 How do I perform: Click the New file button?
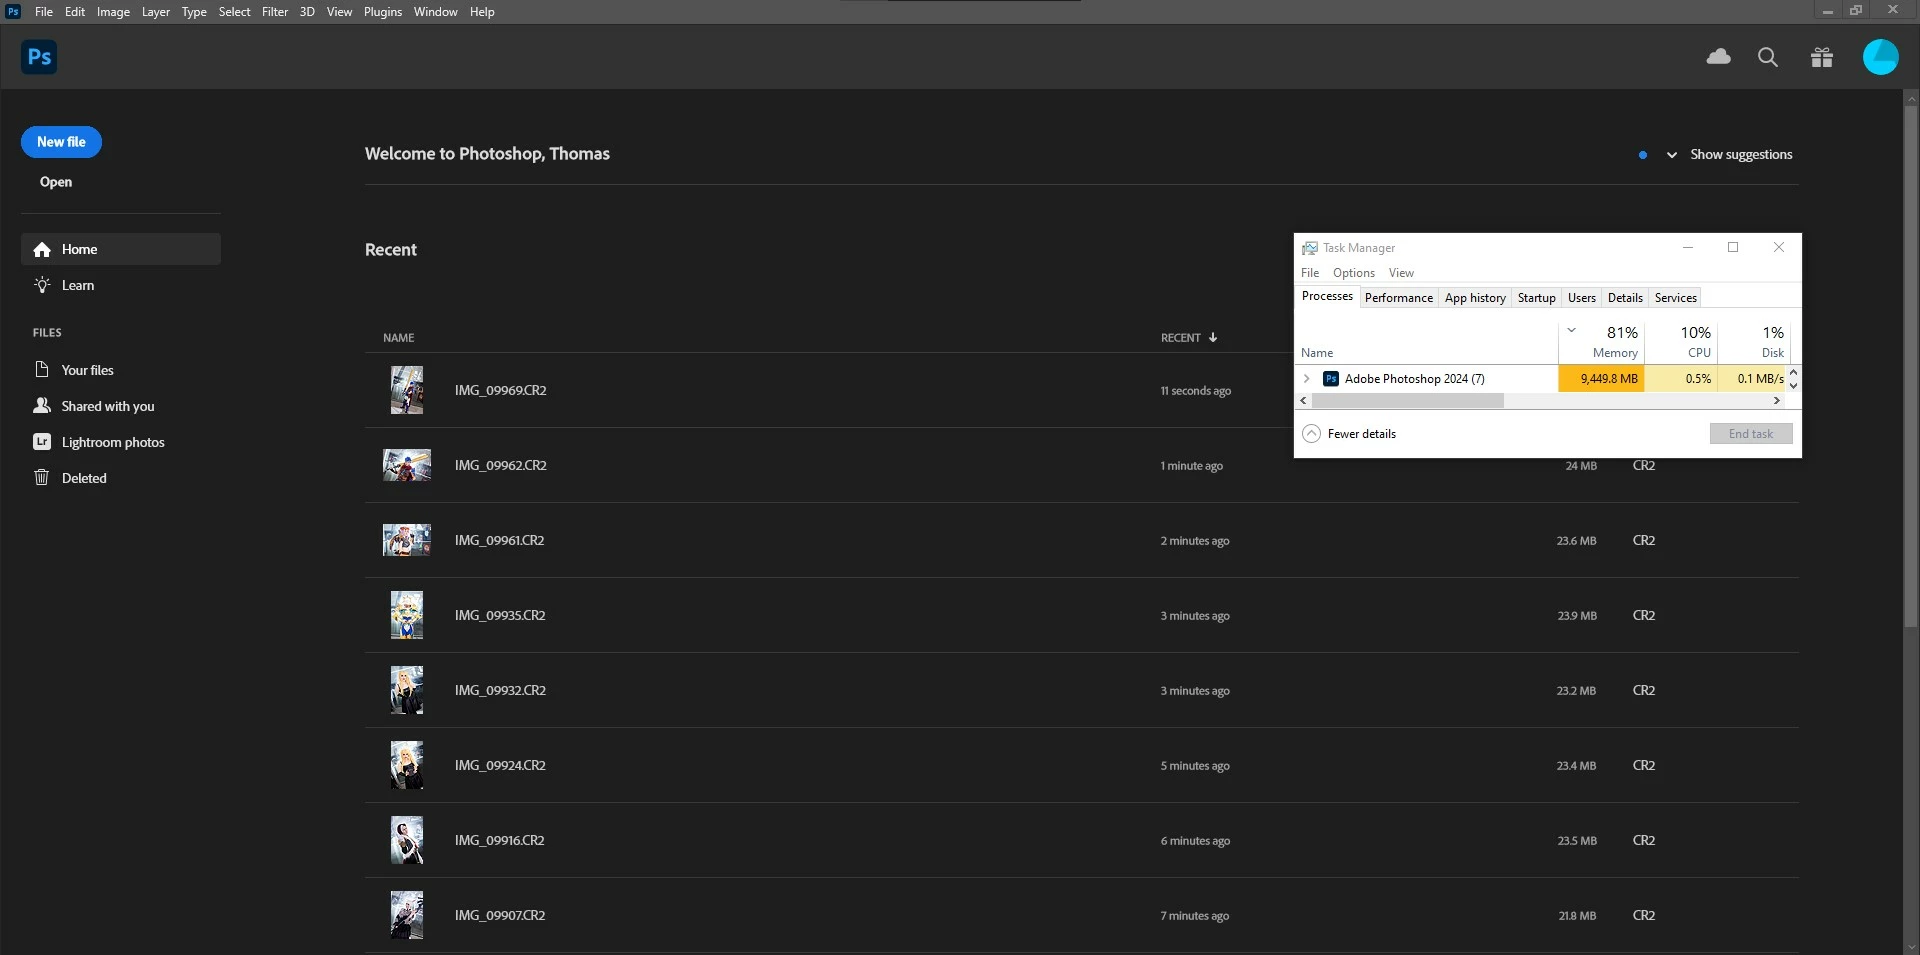point(61,142)
